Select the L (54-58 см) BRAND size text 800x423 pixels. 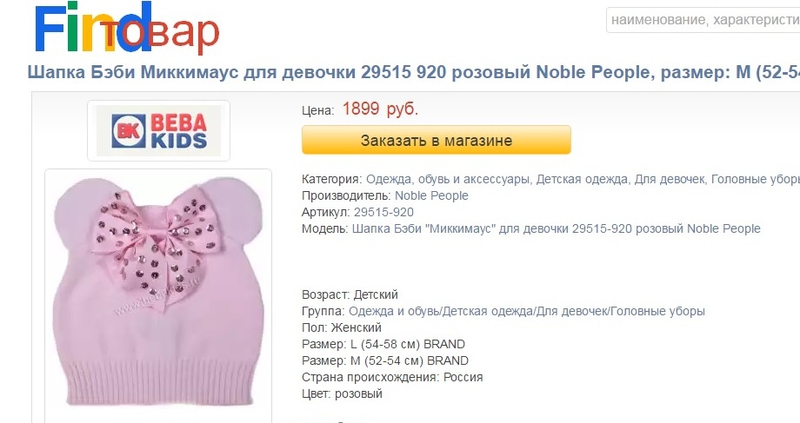[x=408, y=344]
